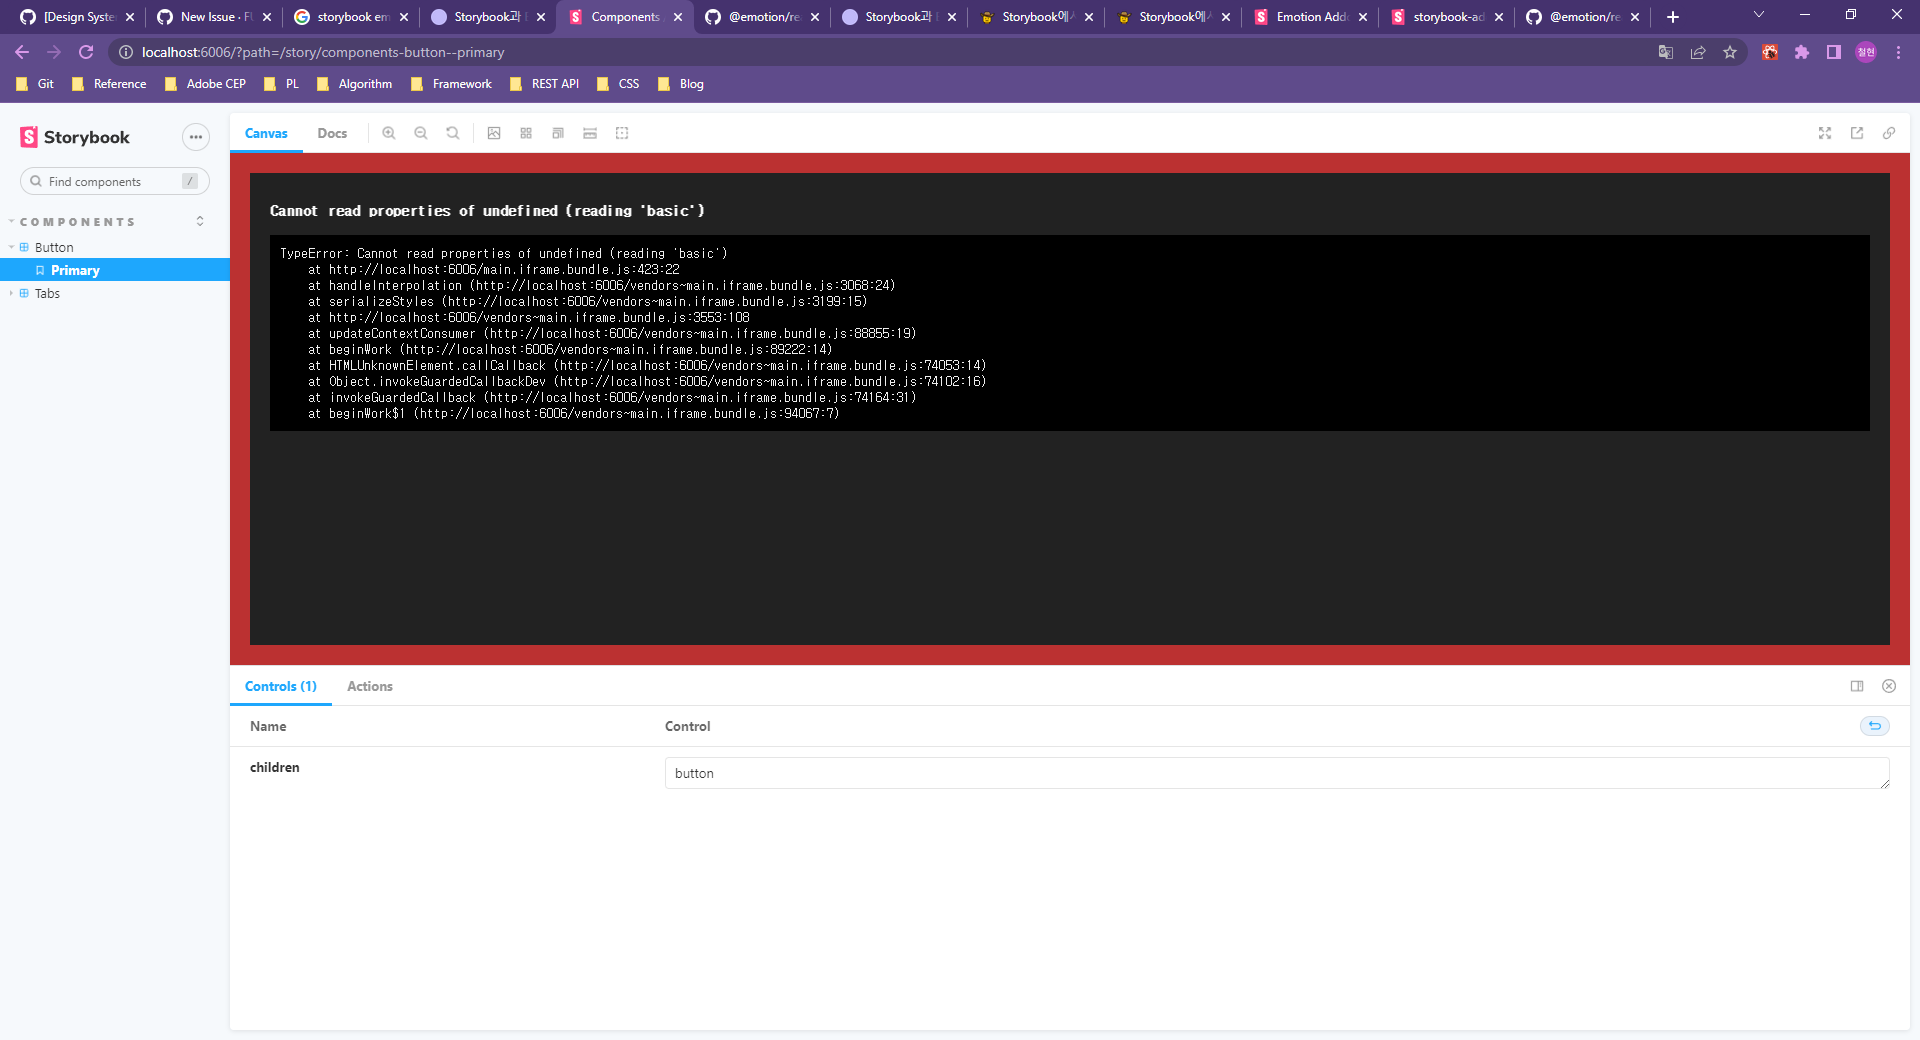Change the viewport size
Image resolution: width=1920 pixels, height=1040 pixels.
coord(557,132)
